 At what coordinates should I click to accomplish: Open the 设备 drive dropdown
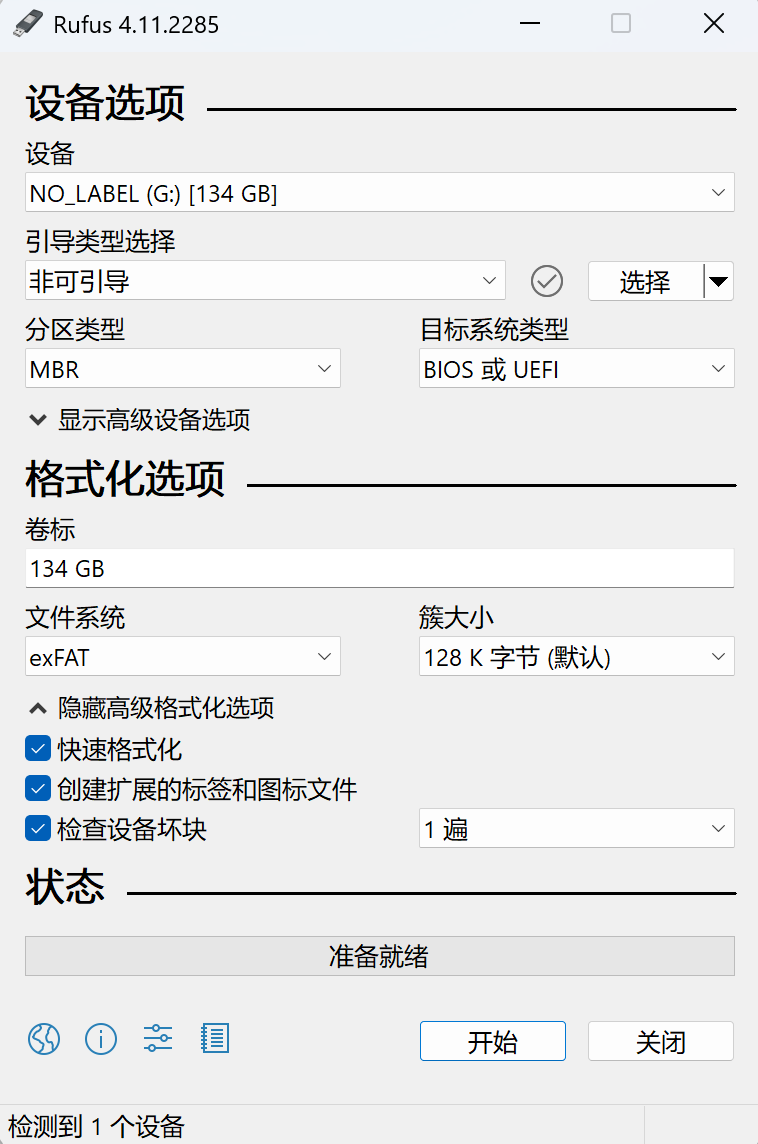[379, 193]
